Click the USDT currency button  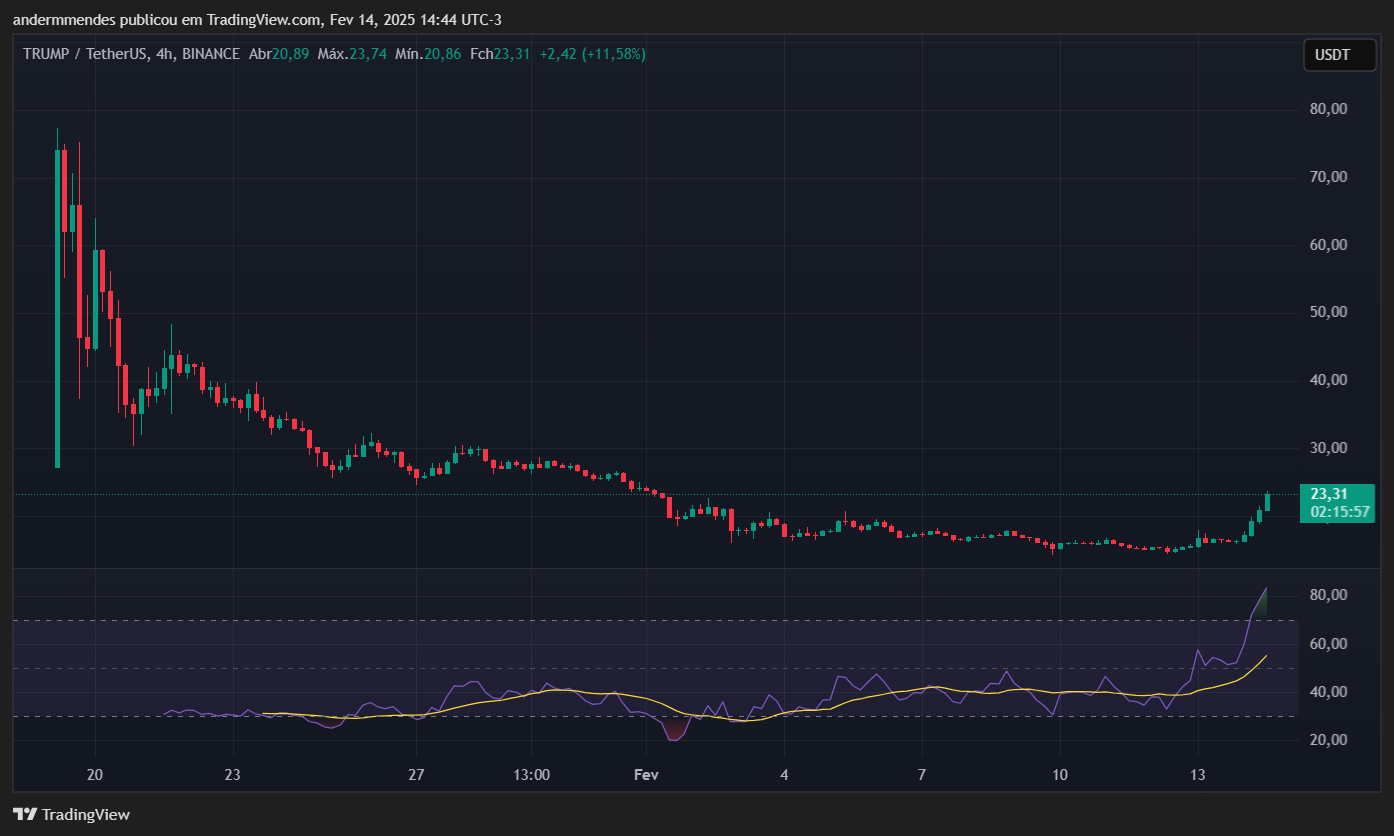pos(1339,55)
